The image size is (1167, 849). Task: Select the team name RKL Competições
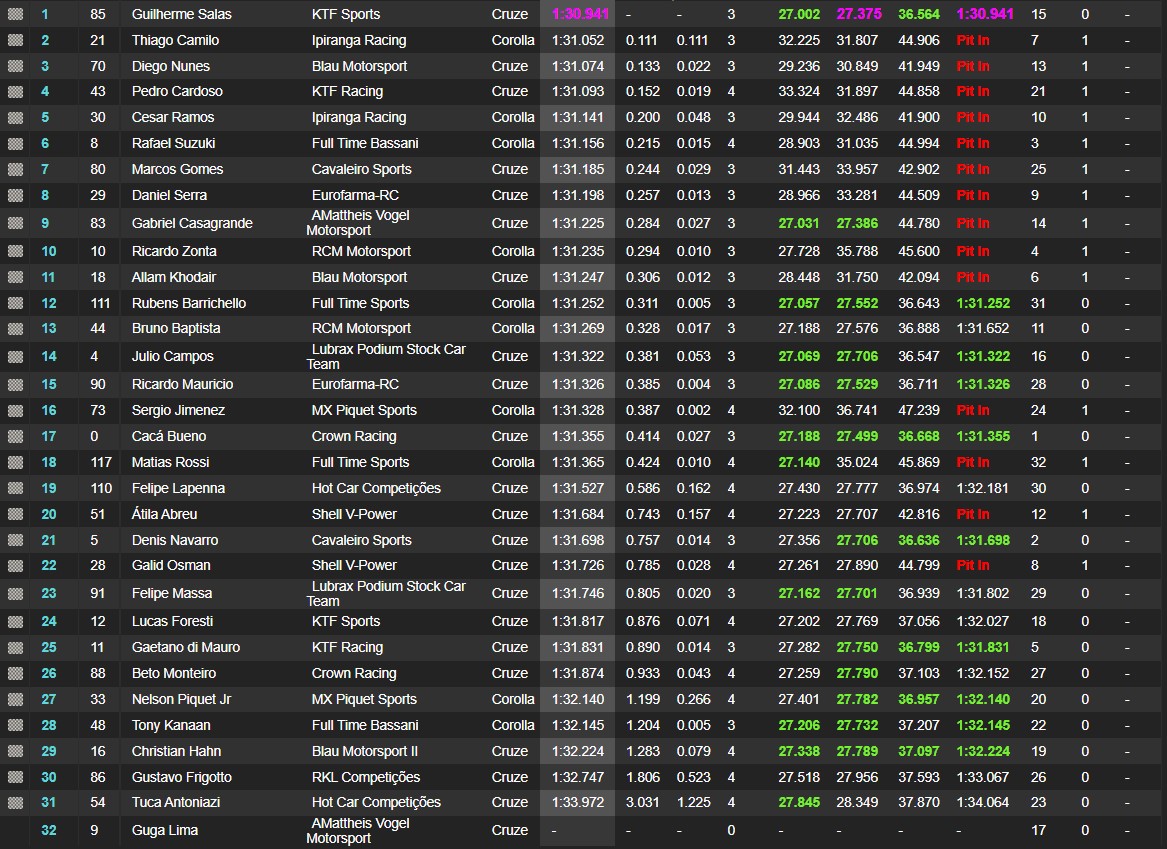366,778
